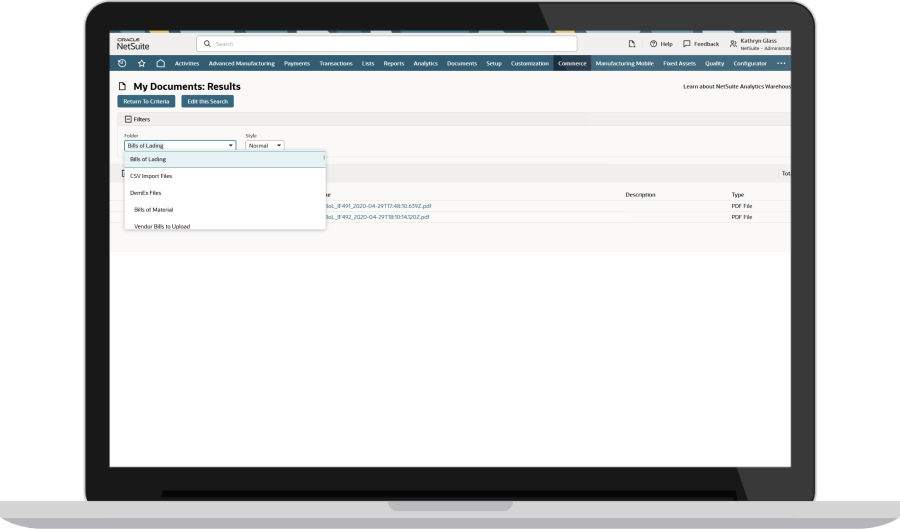900x529 pixels.
Task: Click the Create New document icon
Action: tap(631, 44)
